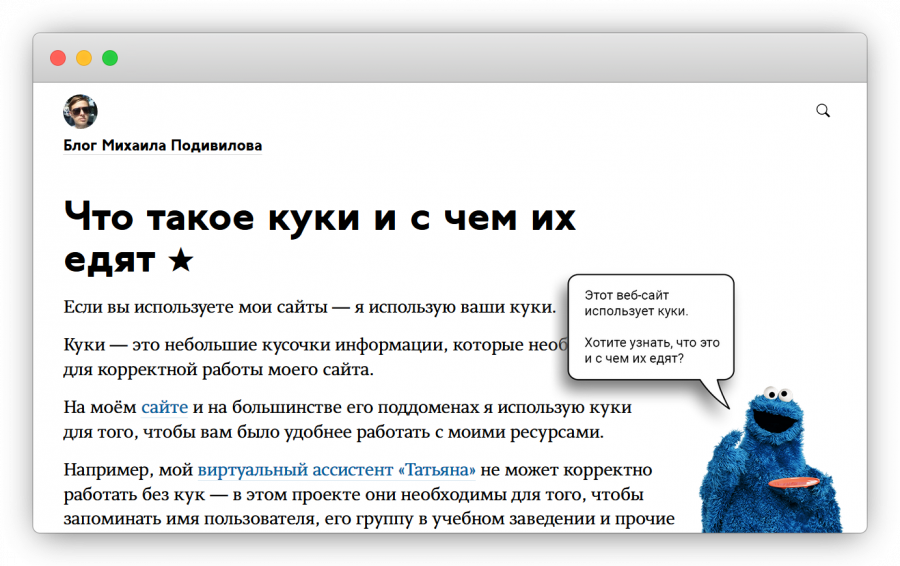Click the red plate Cookie Monster holds
The image size is (900, 566).
click(x=792, y=483)
